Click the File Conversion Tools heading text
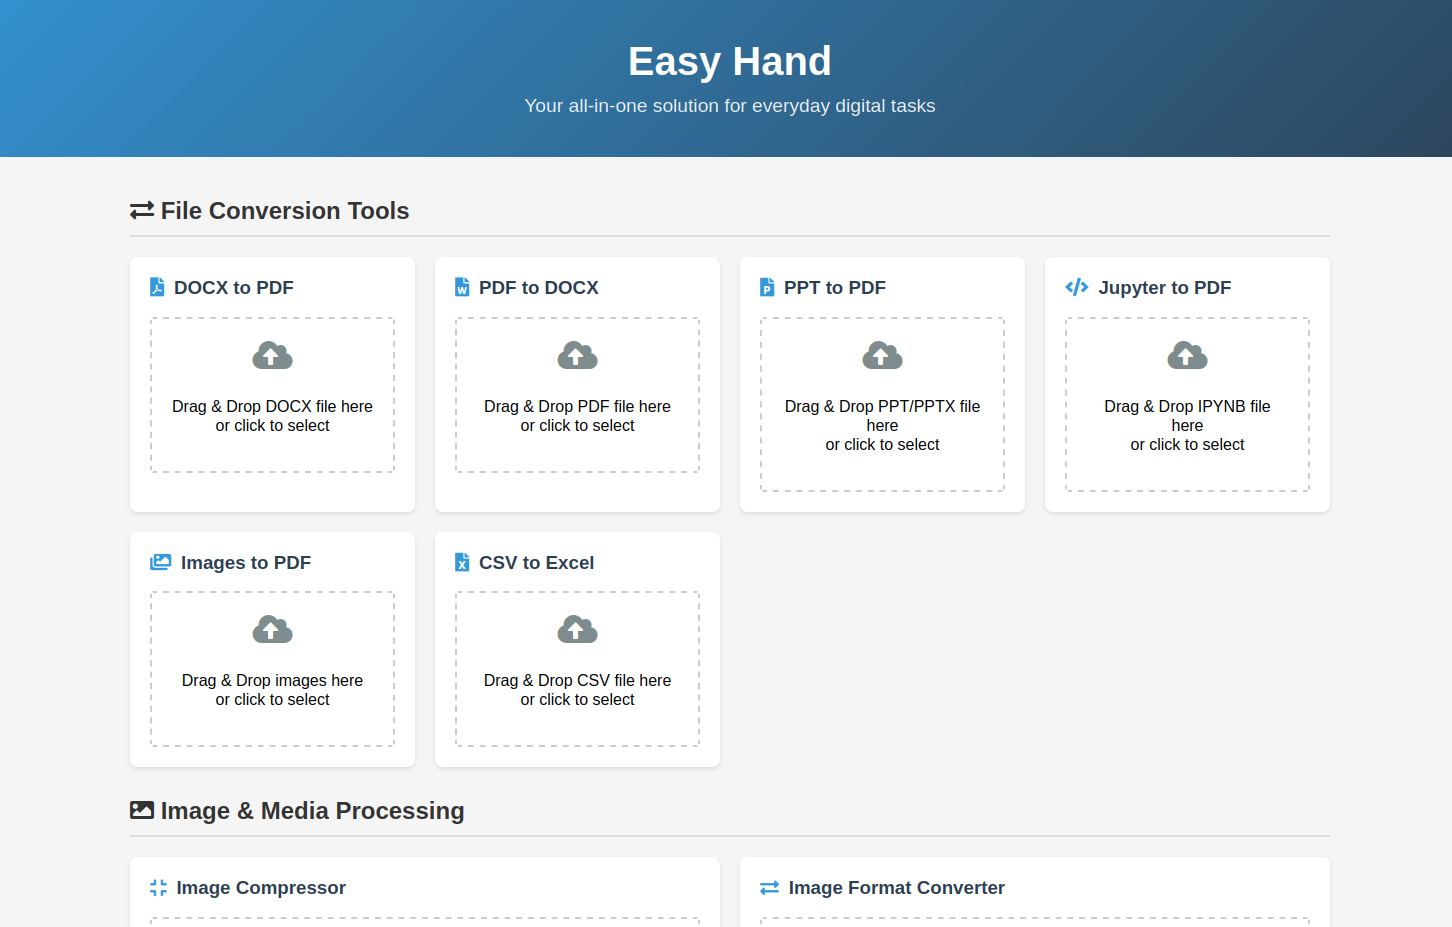This screenshot has width=1452, height=927. point(284,210)
